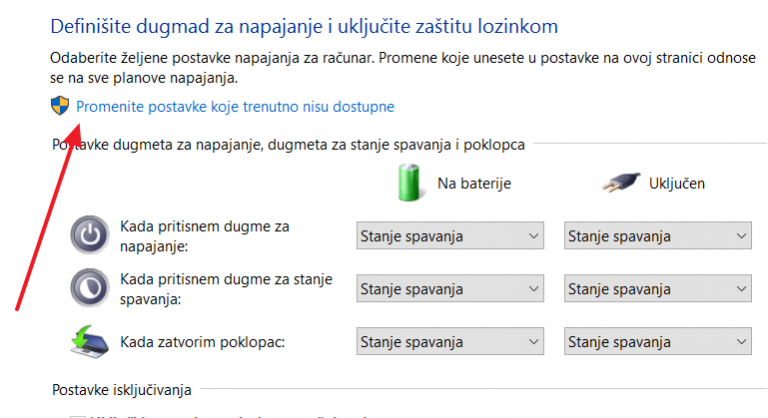Image resolution: width=768 pixels, height=418 pixels.
Task: Click the Postavke isključivanja section heading
Action: point(121,390)
